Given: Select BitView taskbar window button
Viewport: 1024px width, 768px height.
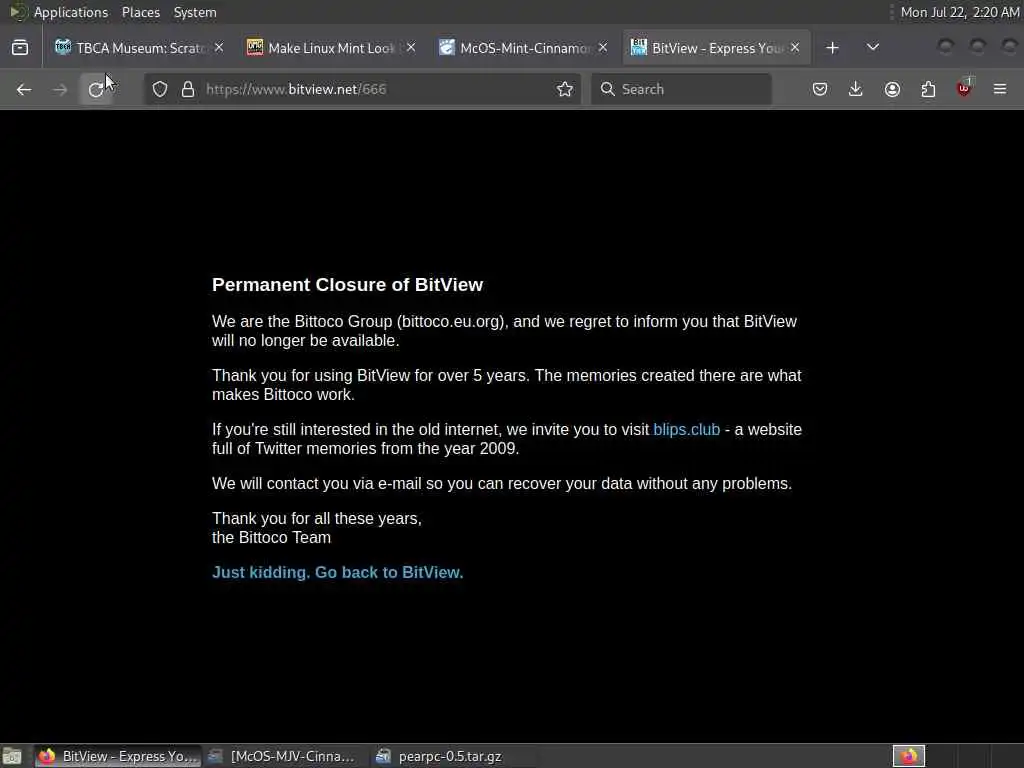Looking at the screenshot, I should coord(118,756).
